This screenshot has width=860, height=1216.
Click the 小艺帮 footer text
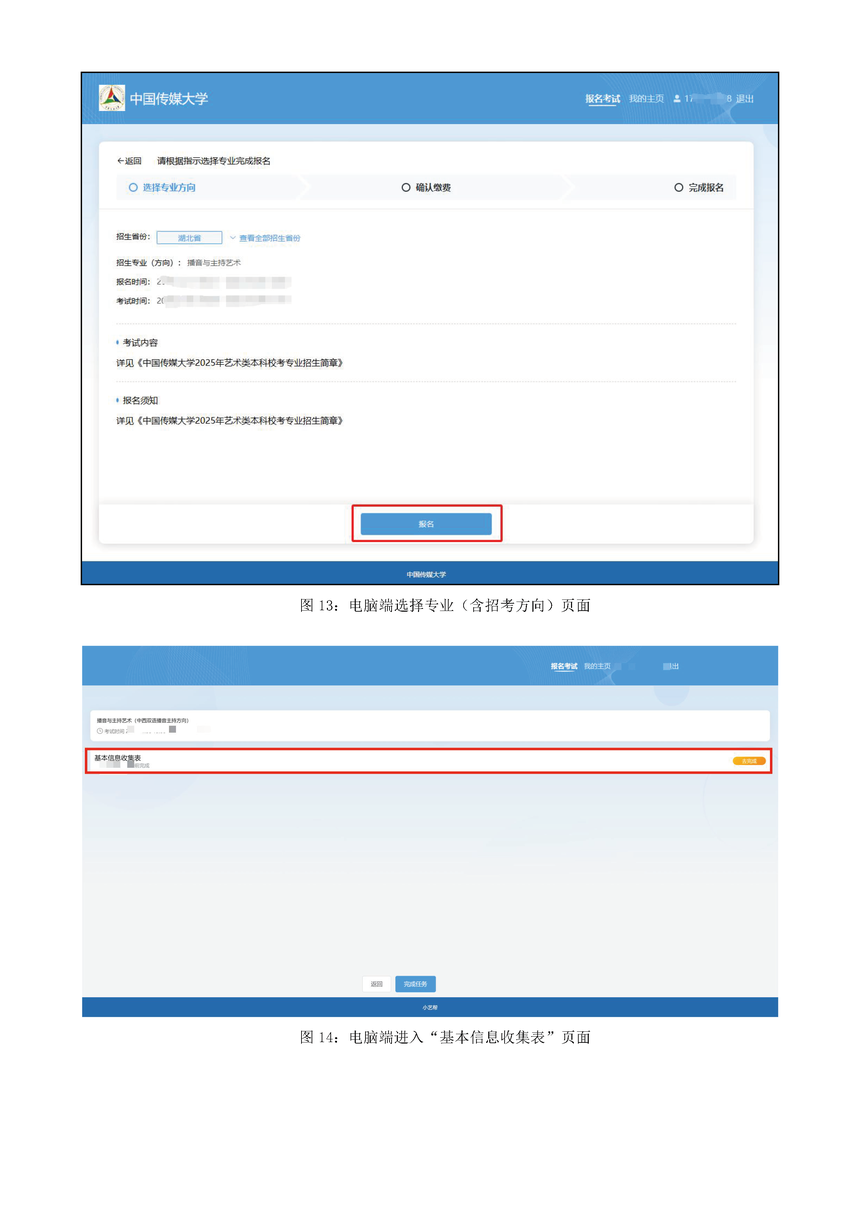click(x=429, y=1008)
